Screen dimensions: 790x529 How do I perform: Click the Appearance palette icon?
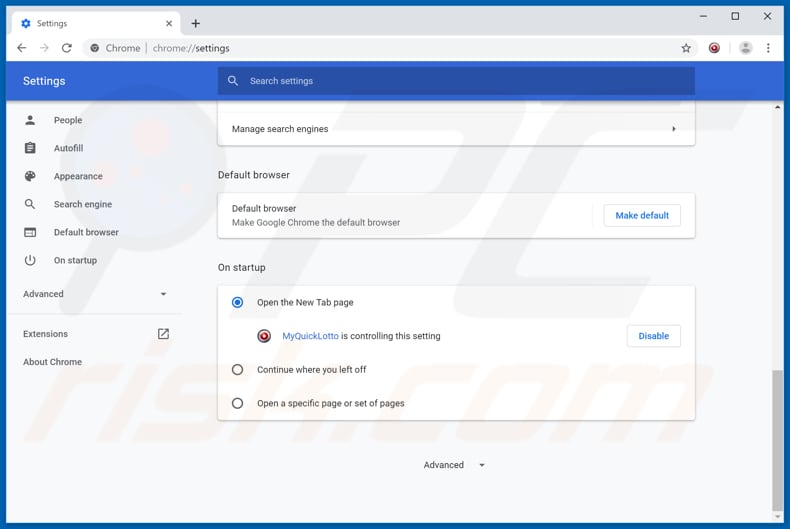click(30, 176)
